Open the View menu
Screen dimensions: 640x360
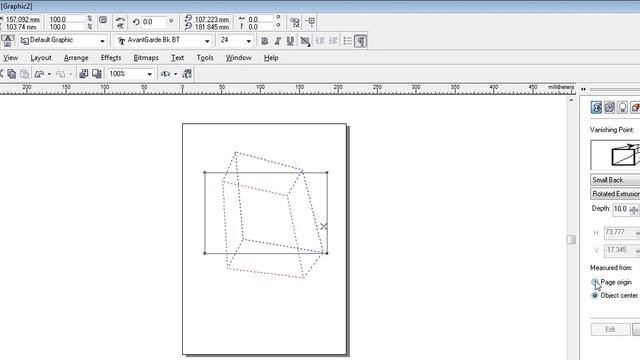click(x=11, y=58)
